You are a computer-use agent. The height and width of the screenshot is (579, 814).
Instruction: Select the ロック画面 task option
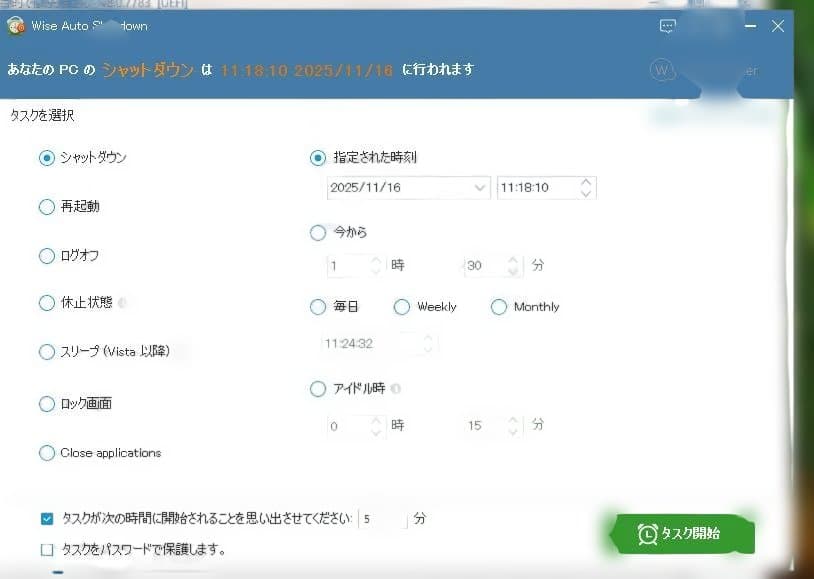pos(46,404)
